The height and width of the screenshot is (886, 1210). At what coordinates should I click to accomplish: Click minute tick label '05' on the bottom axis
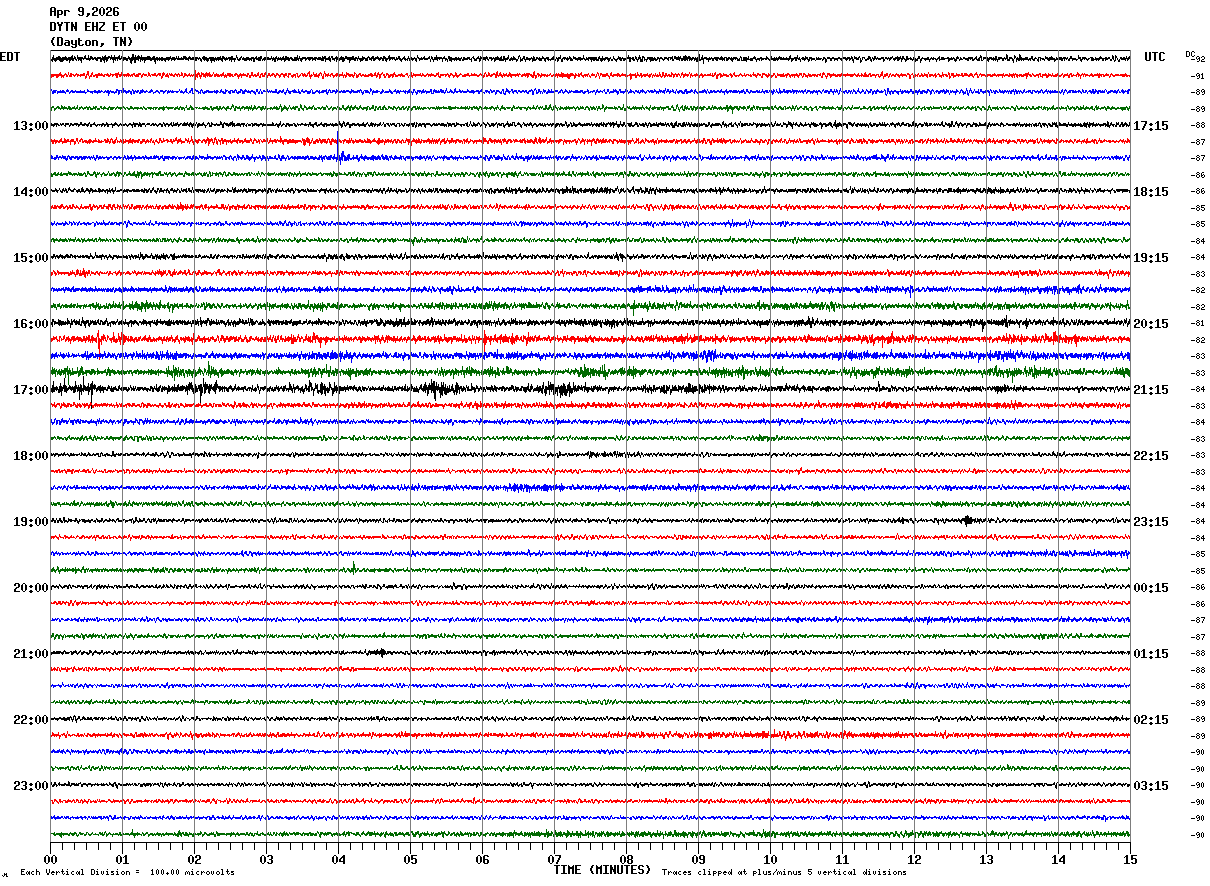pos(410,859)
